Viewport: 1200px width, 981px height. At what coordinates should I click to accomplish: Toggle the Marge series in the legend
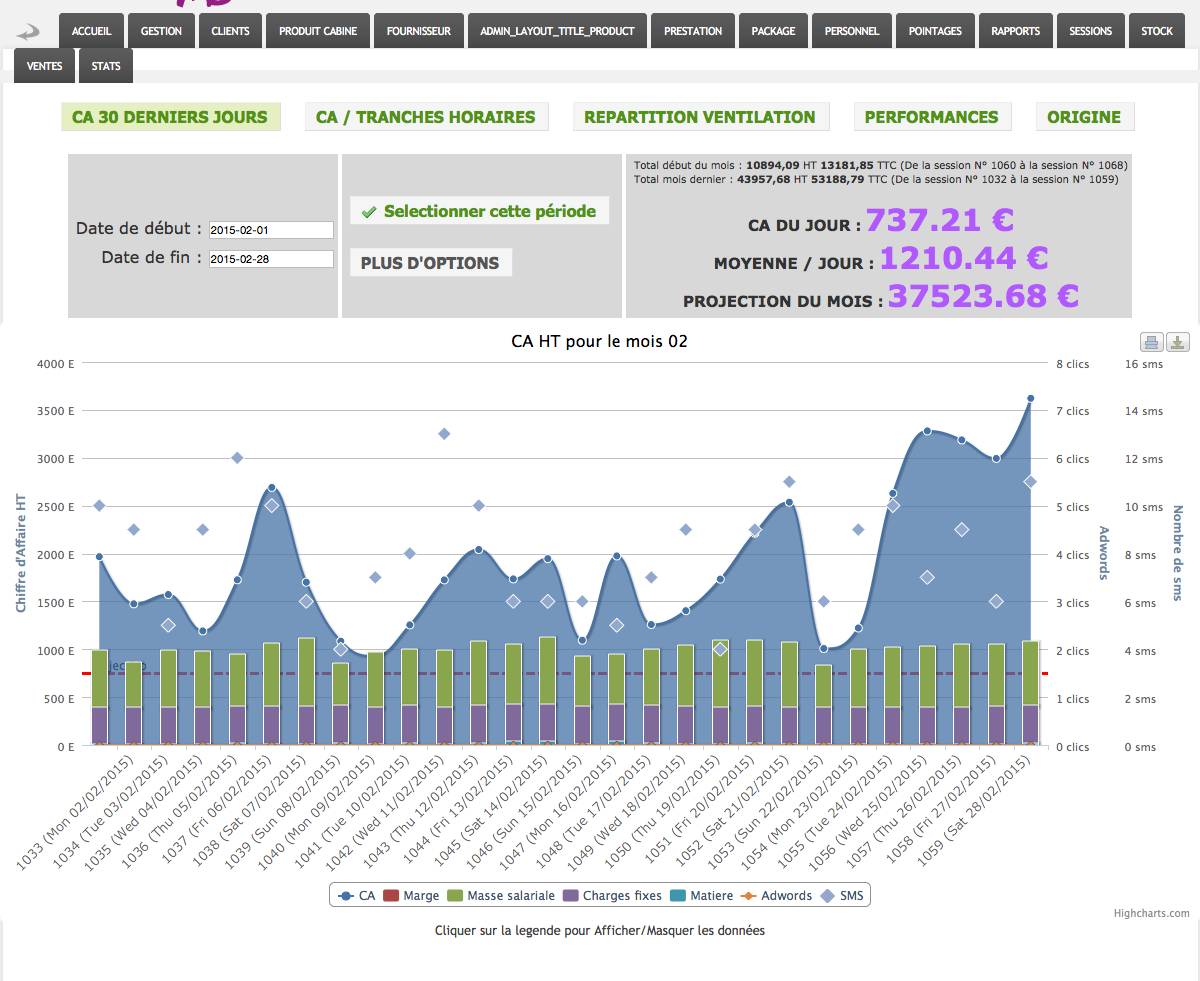pos(411,895)
